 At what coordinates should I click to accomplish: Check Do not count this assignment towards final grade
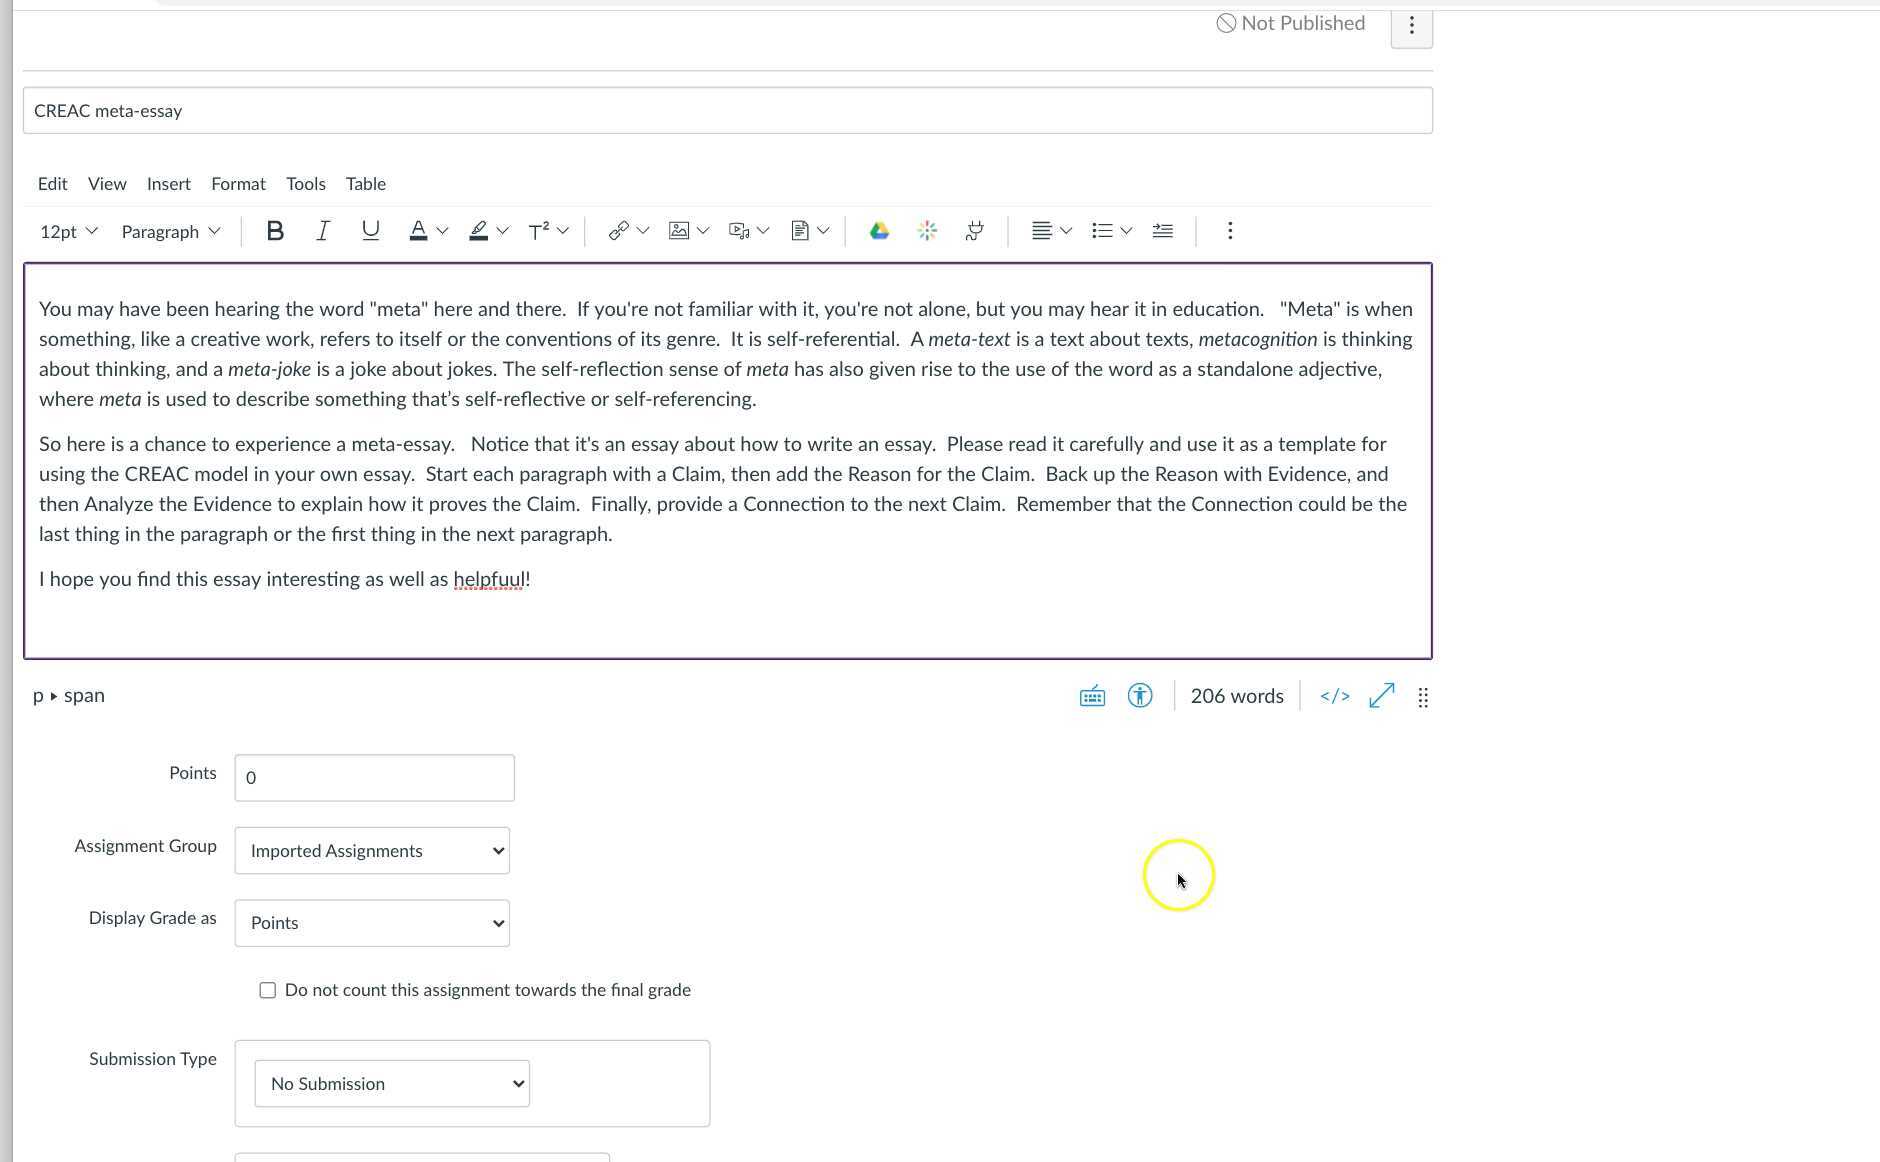tap(267, 989)
